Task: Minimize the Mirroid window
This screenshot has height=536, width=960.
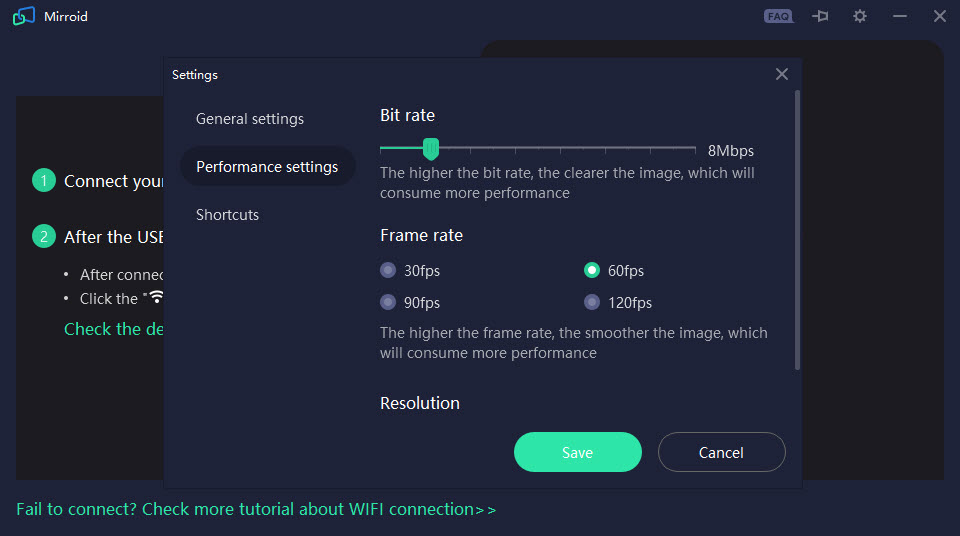Action: (899, 16)
